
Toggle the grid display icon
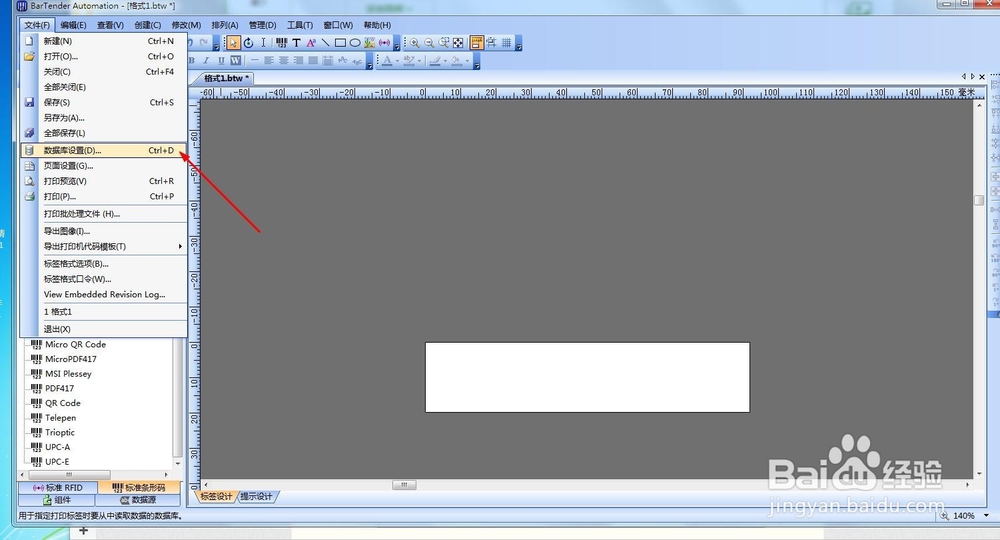(x=506, y=43)
